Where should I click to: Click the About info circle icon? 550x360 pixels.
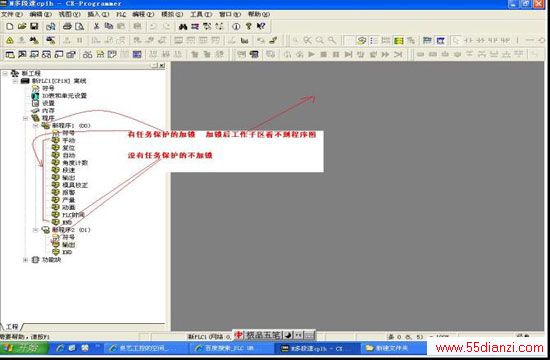click(236, 26)
